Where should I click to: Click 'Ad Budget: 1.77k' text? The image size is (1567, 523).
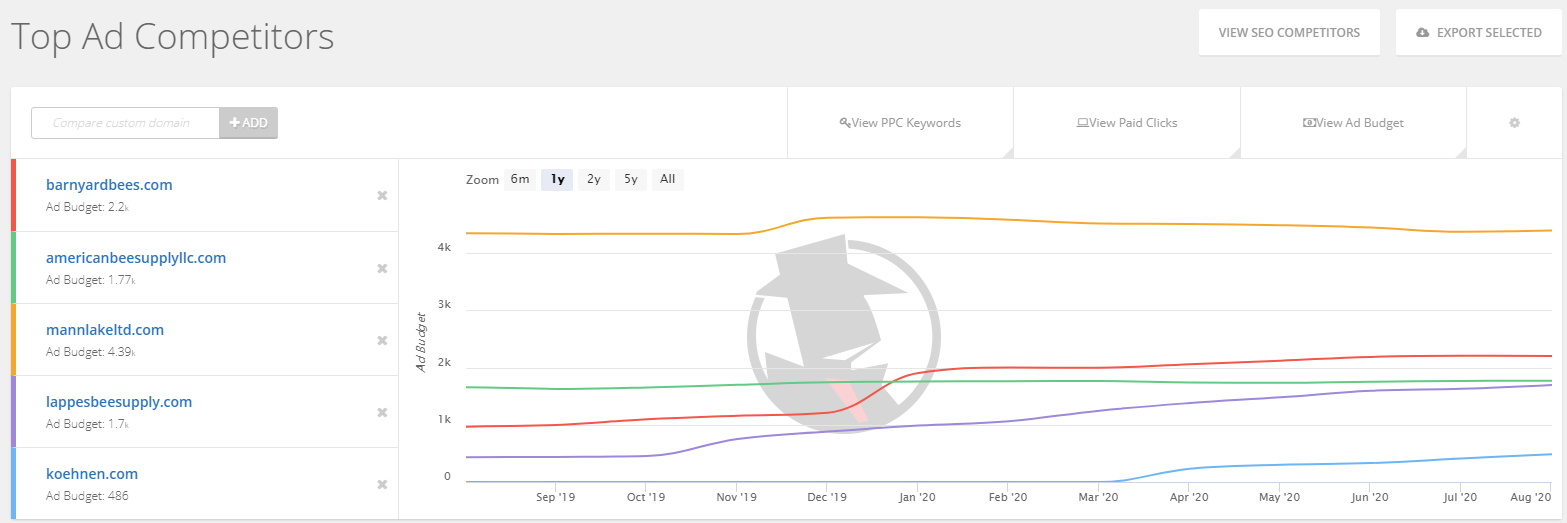(x=91, y=280)
